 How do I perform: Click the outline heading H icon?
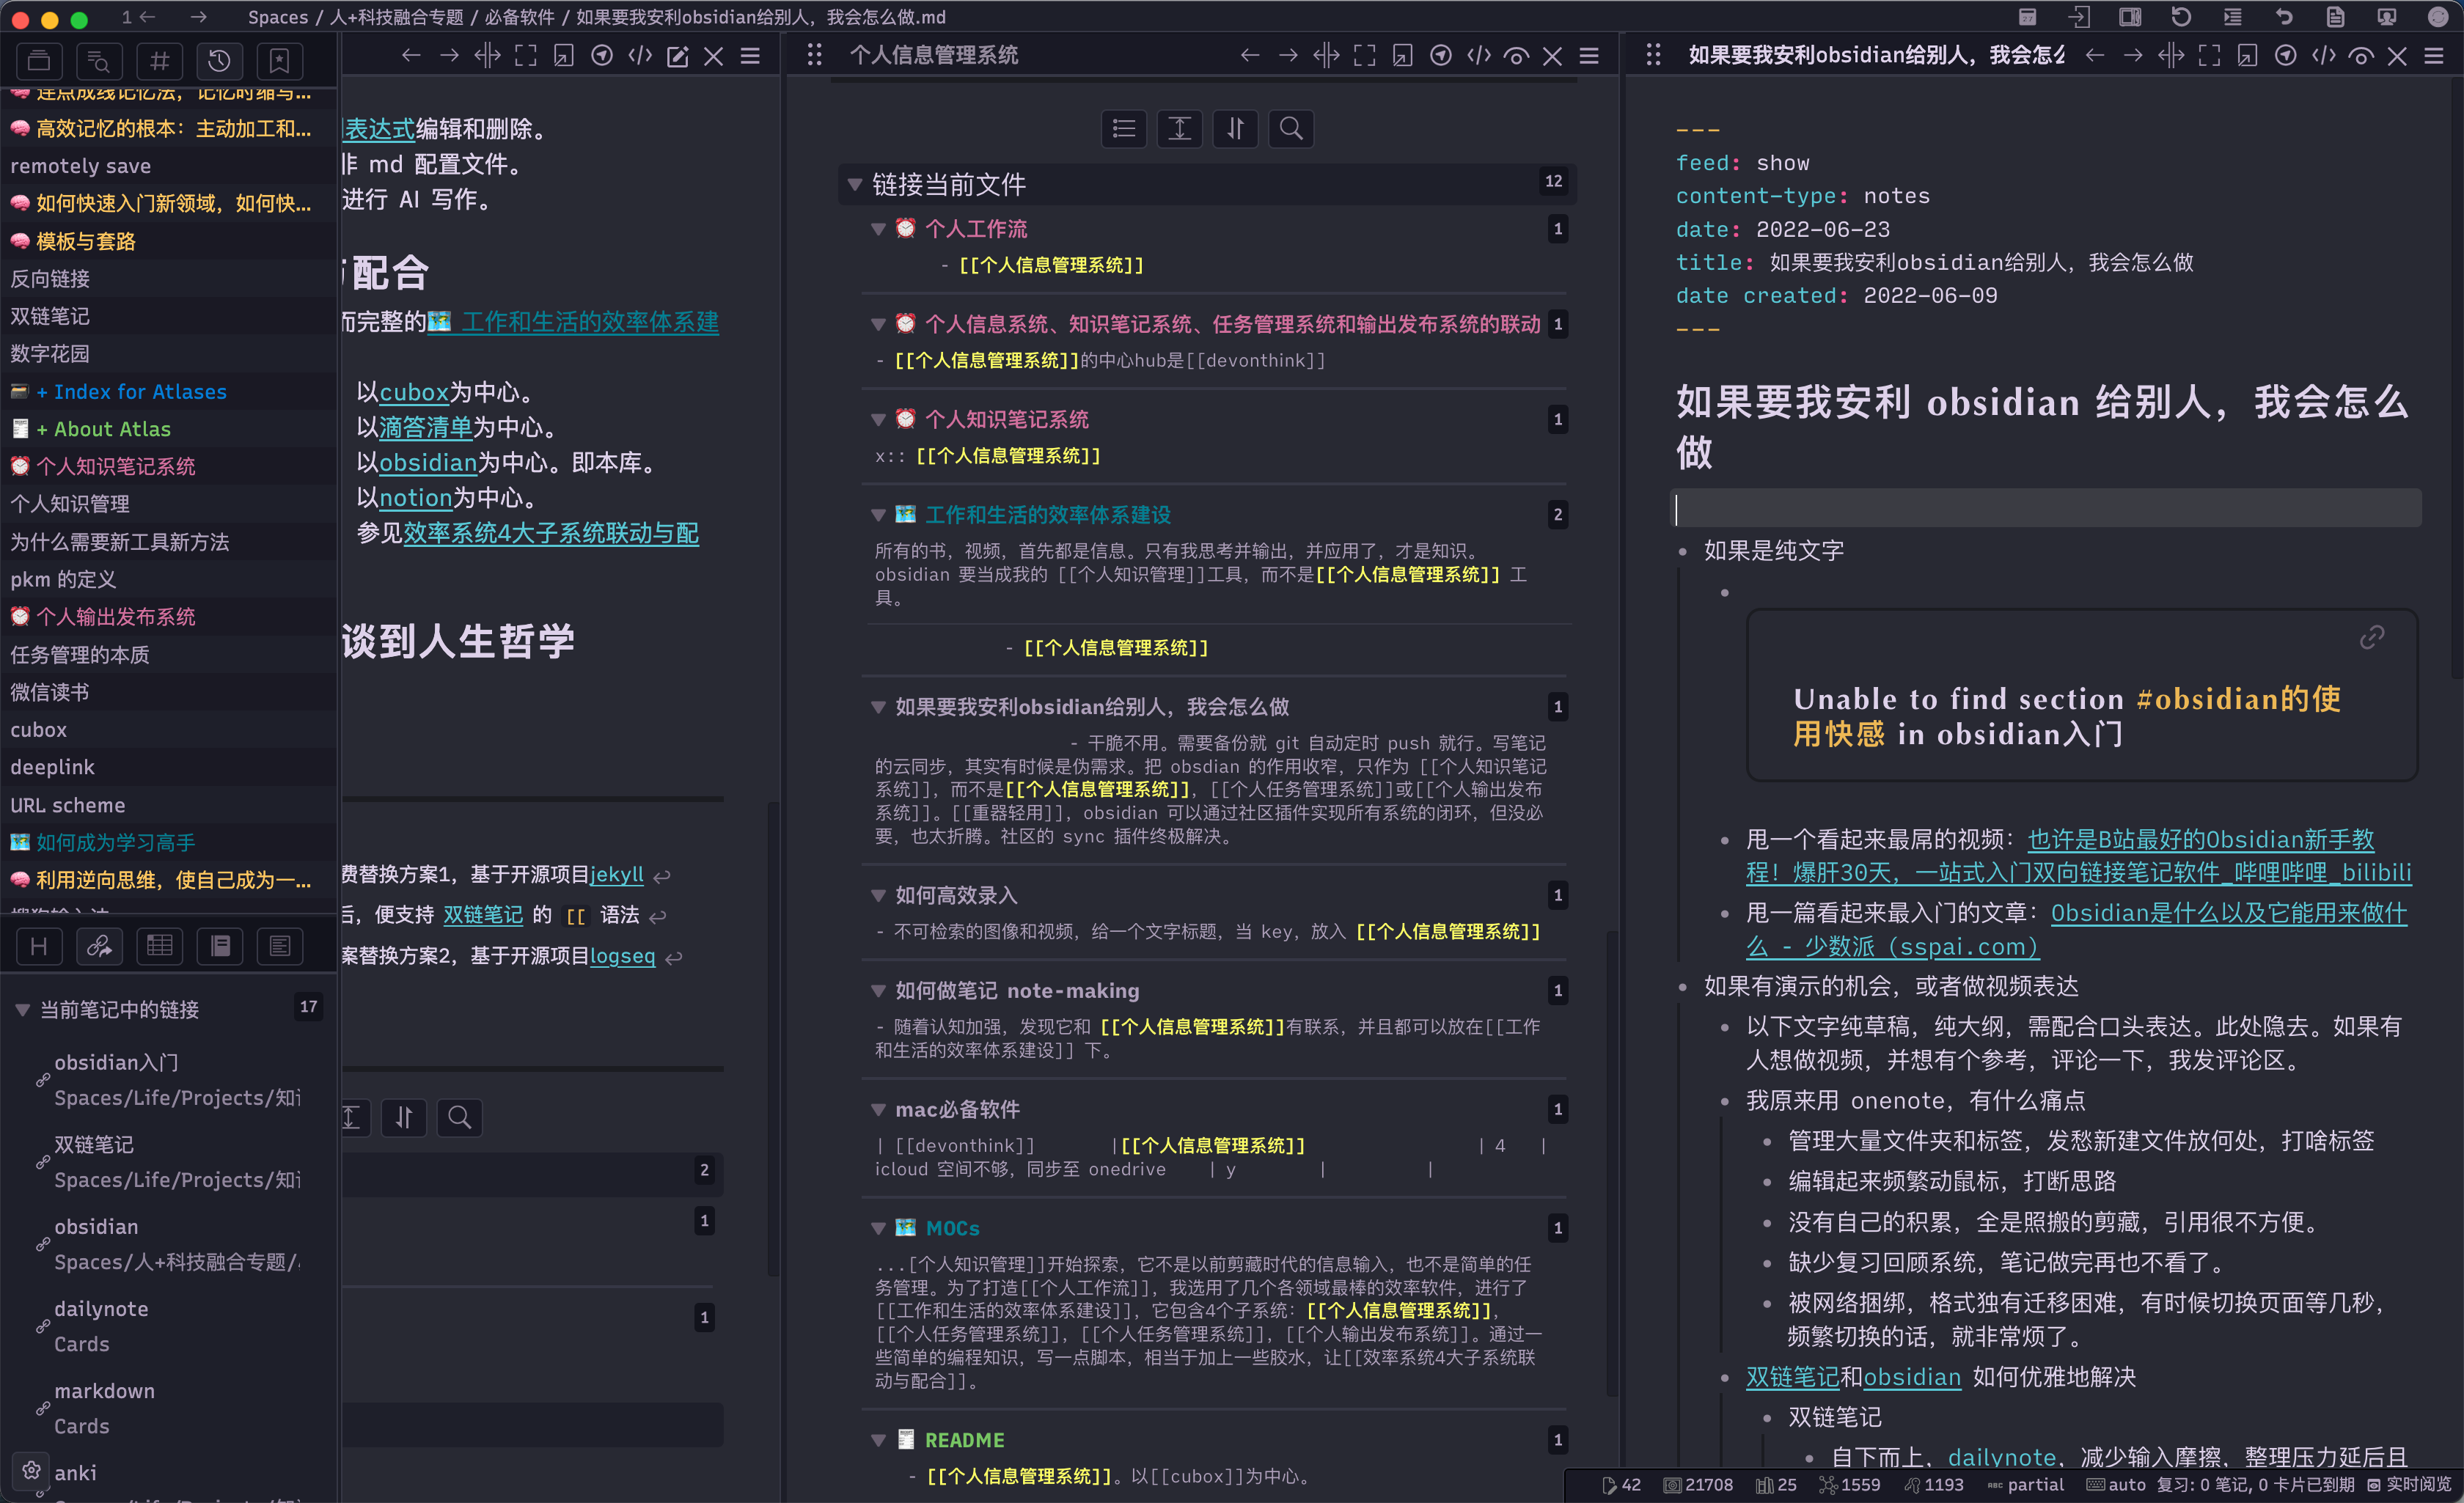coord(39,946)
